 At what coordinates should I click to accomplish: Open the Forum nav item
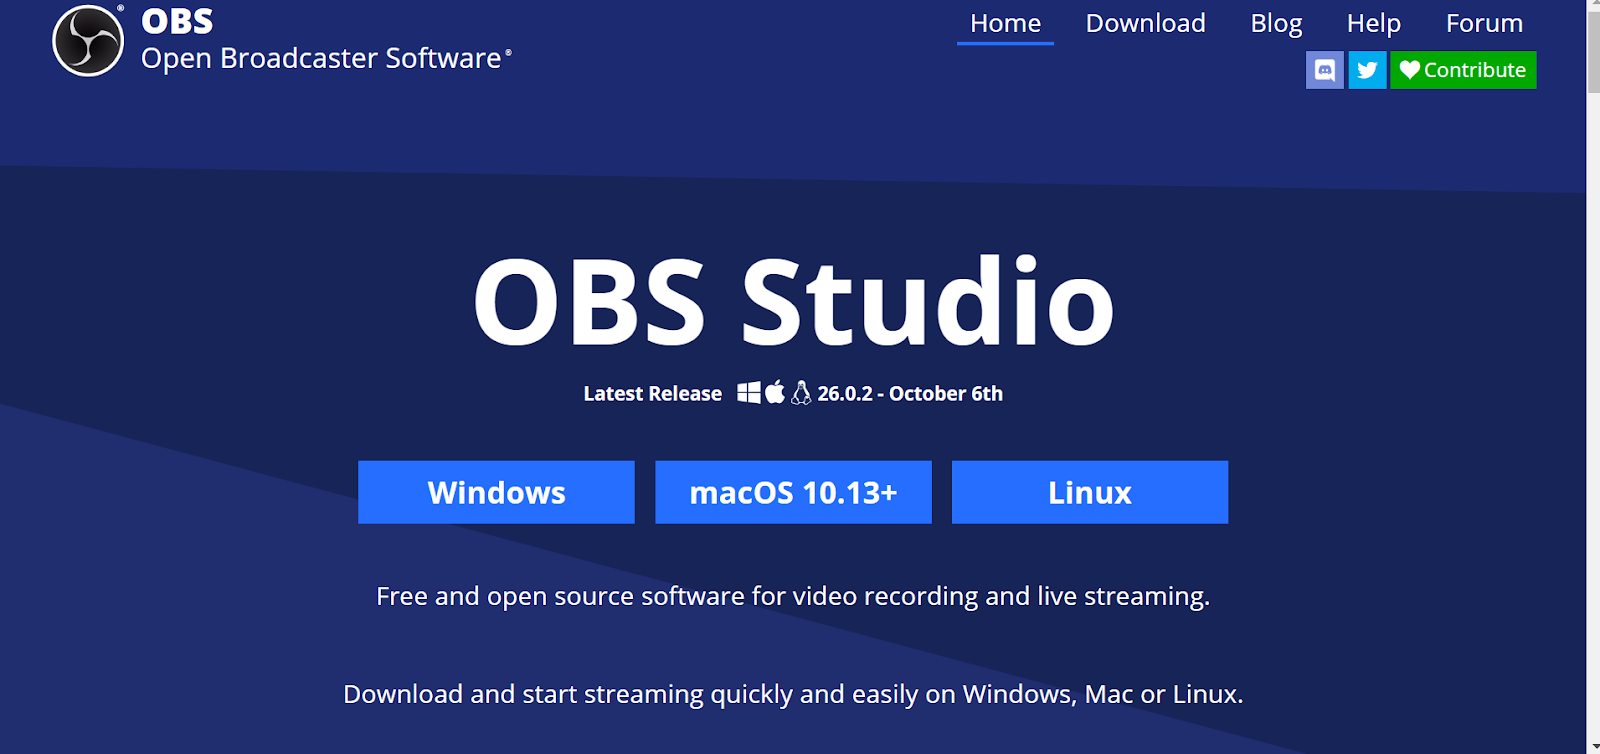click(1484, 23)
